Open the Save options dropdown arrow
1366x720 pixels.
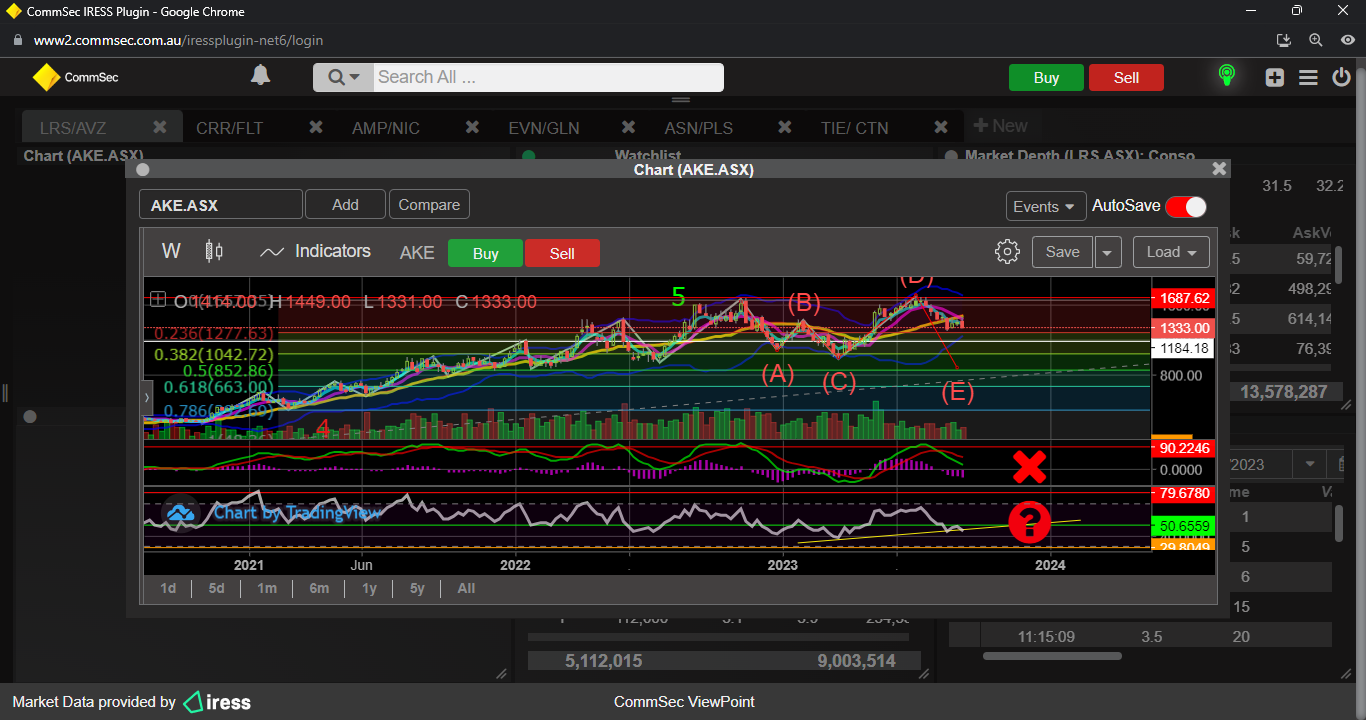point(1108,252)
